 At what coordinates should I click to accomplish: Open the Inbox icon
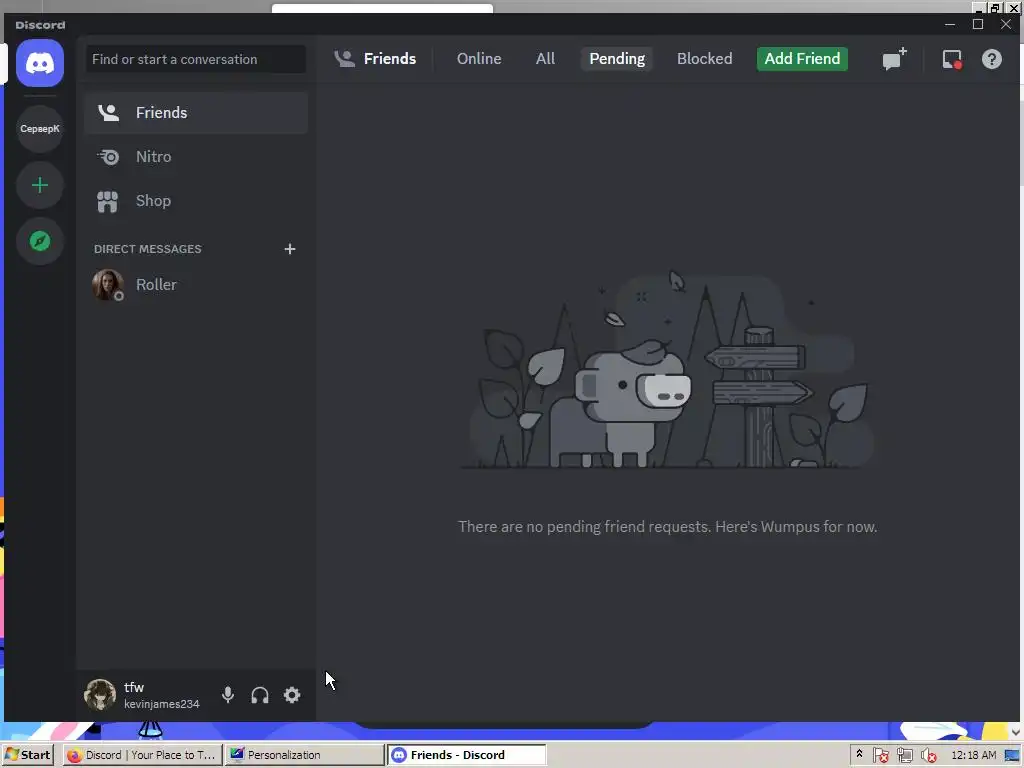(x=952, y=59)
